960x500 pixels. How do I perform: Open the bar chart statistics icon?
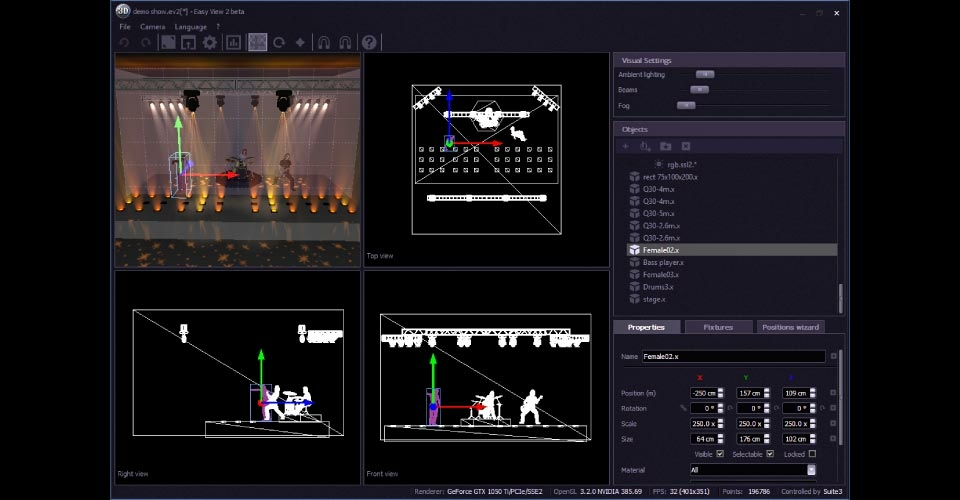(233, 42)
